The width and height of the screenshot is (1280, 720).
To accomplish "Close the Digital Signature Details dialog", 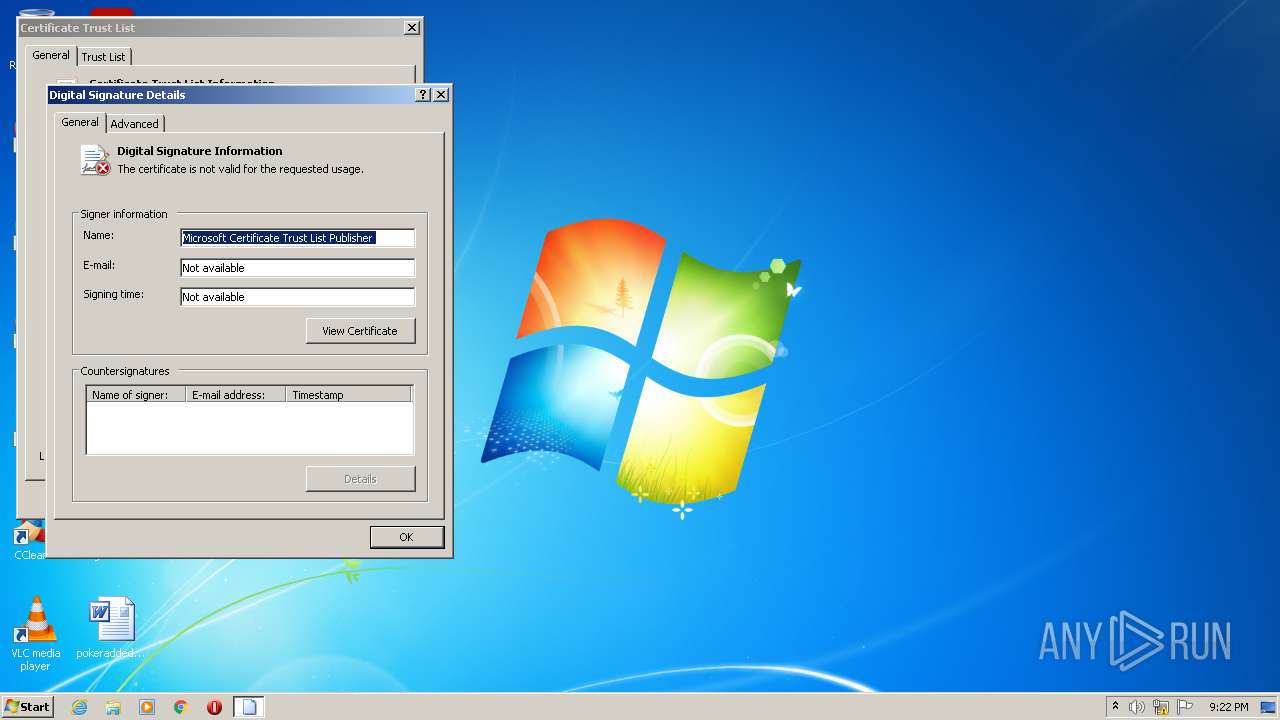I will click(x=441, y=94).
